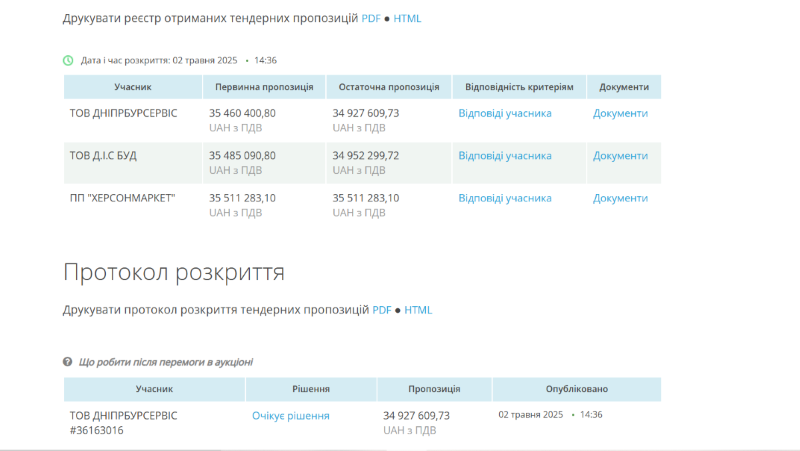Viewport: 800px width, 451px height.
Task: Open PDF of the tender opening protocol
Action: pos(382,310)
